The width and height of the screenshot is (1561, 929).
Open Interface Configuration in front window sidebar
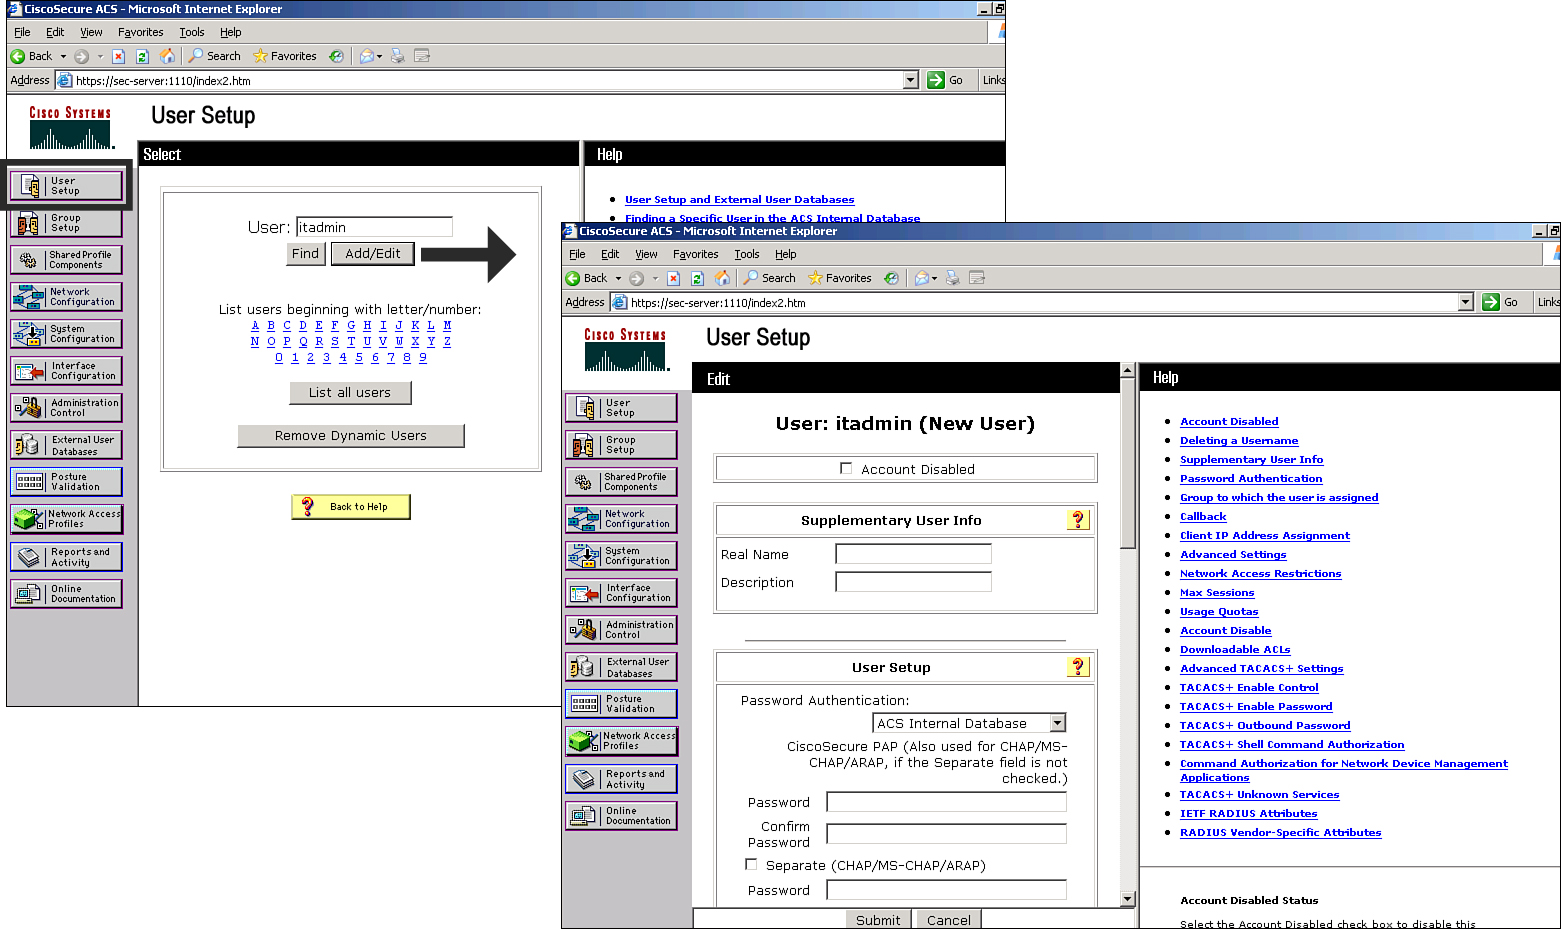(x=621, y=593)
